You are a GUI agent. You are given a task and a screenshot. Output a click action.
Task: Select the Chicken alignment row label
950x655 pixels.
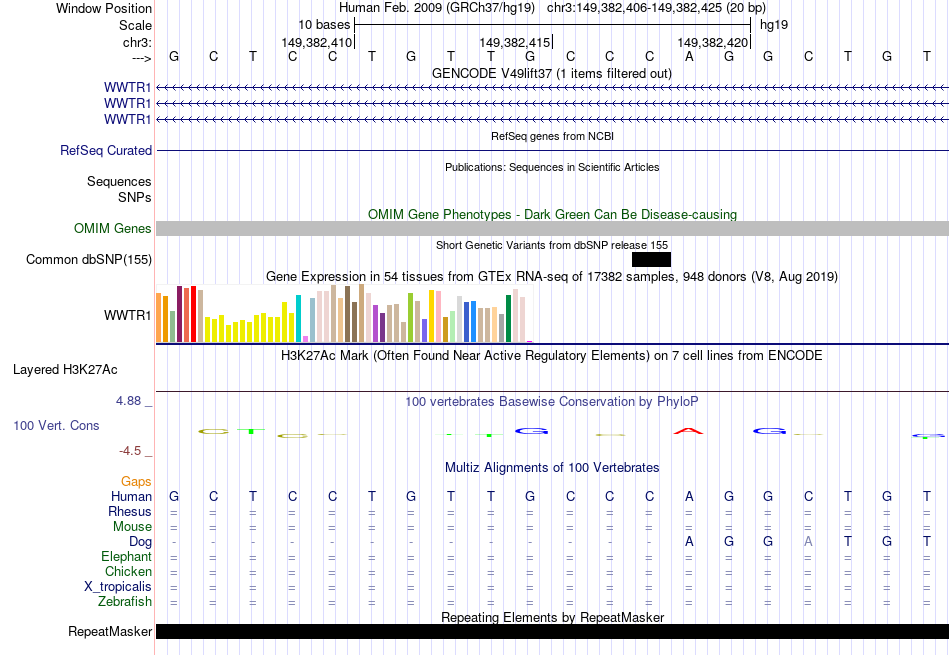(x=128, y=571)
